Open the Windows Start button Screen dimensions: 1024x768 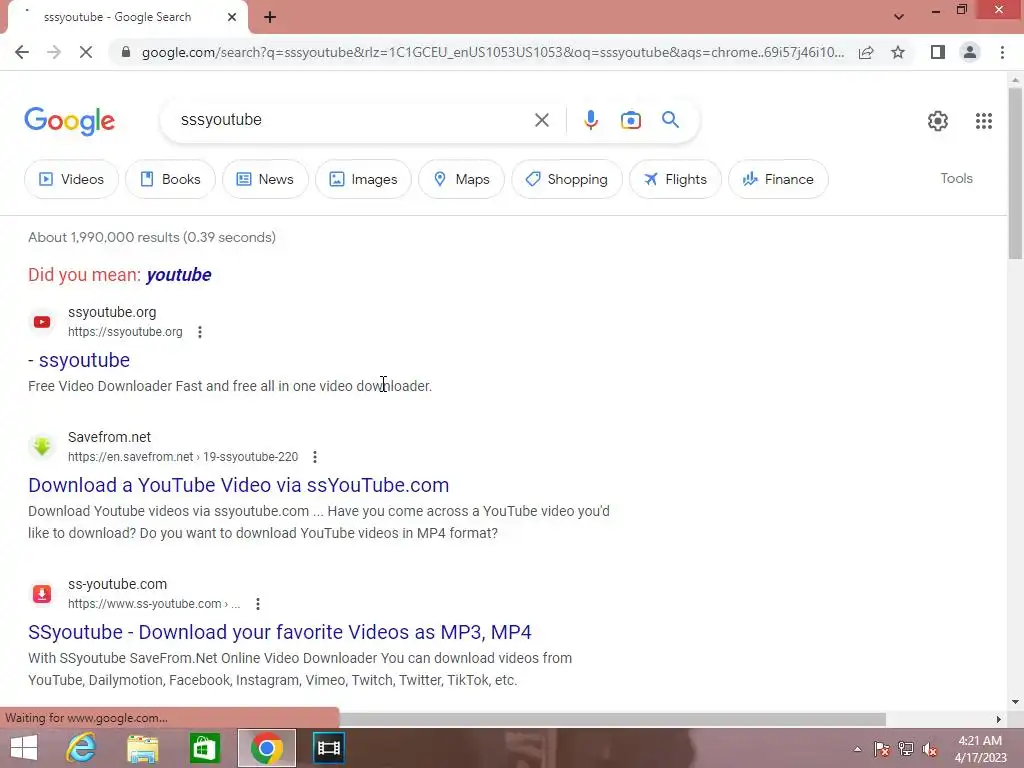tap(24, 748)
